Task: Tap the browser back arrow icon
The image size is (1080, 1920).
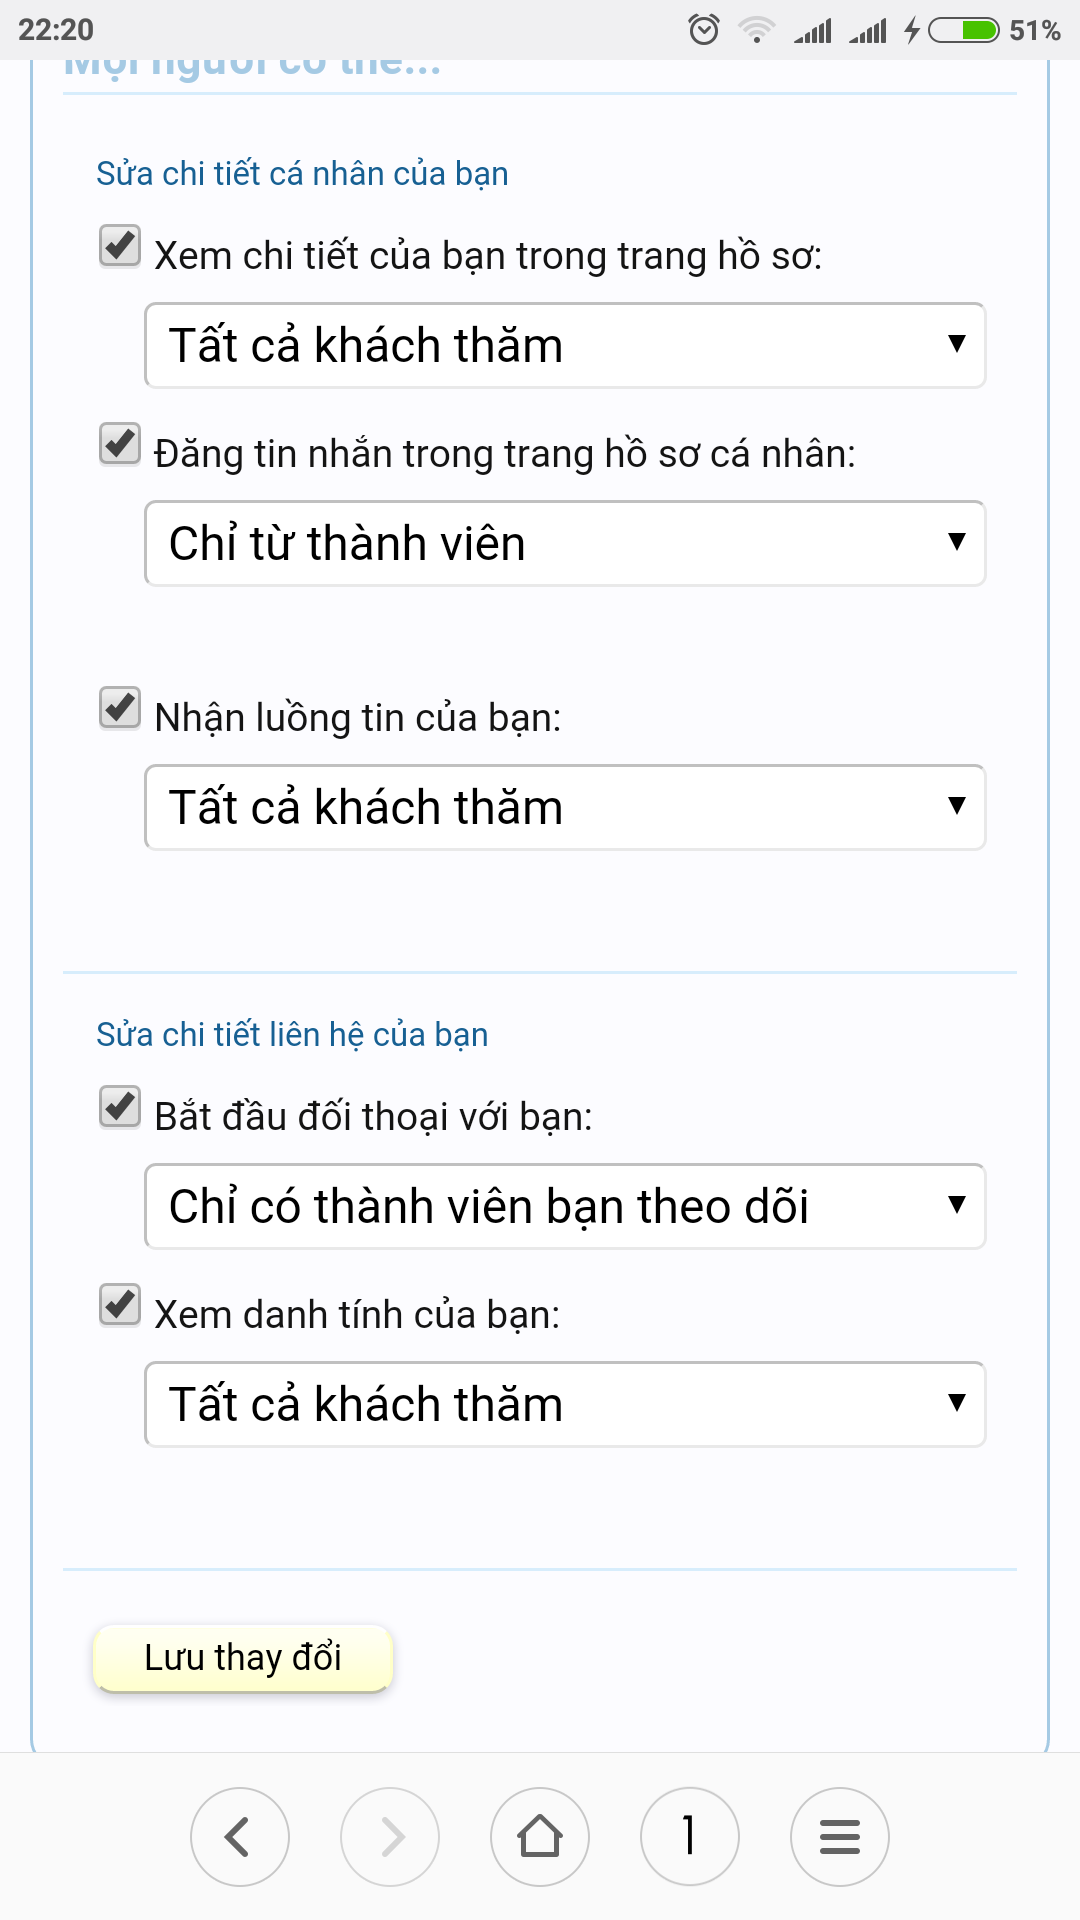Action: (x=240, y=1837)
